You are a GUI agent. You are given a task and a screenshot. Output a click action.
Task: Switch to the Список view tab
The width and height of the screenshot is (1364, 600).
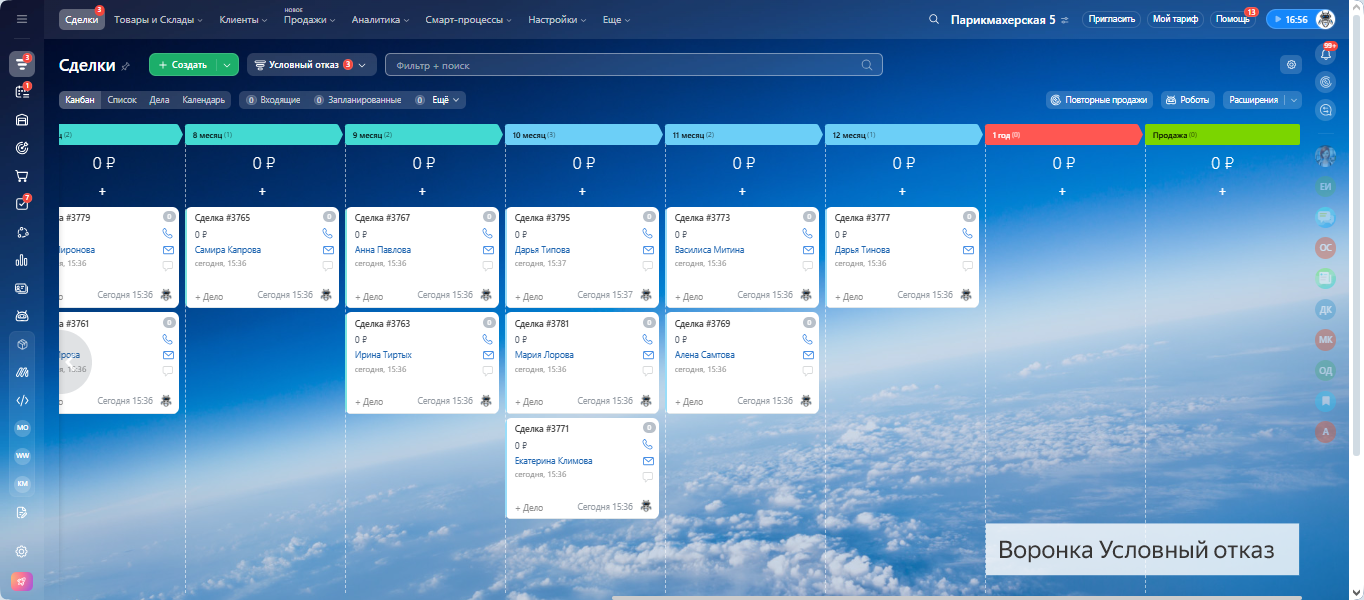[x=122, y=100]
